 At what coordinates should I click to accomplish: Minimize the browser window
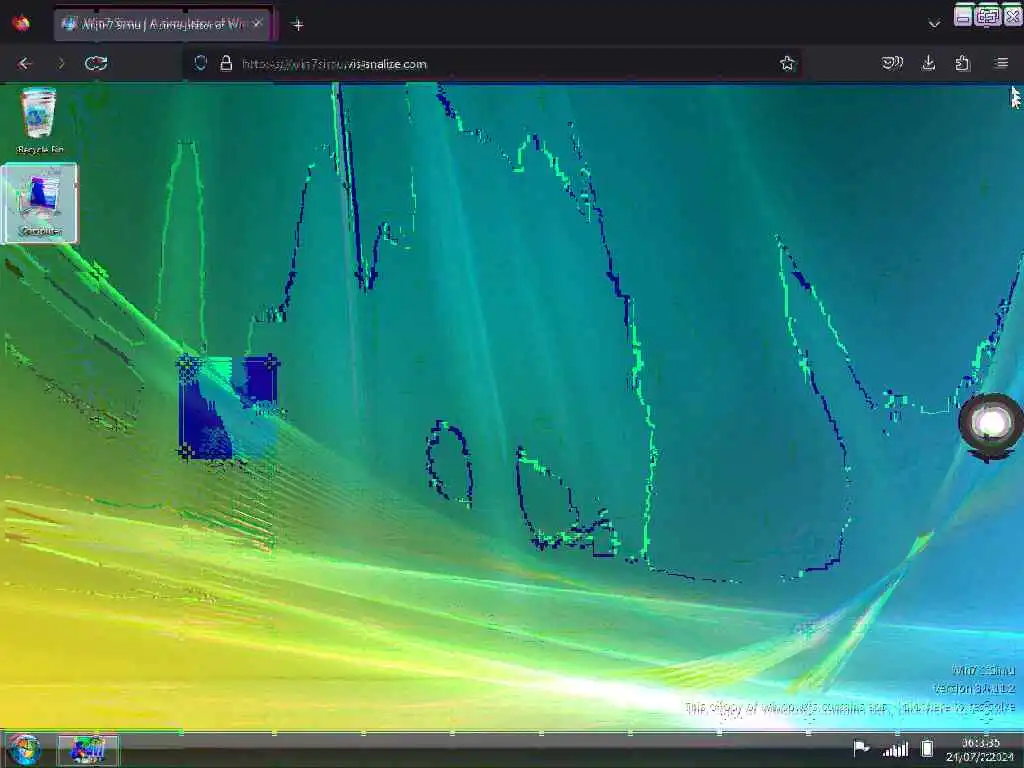click(963, 16)
